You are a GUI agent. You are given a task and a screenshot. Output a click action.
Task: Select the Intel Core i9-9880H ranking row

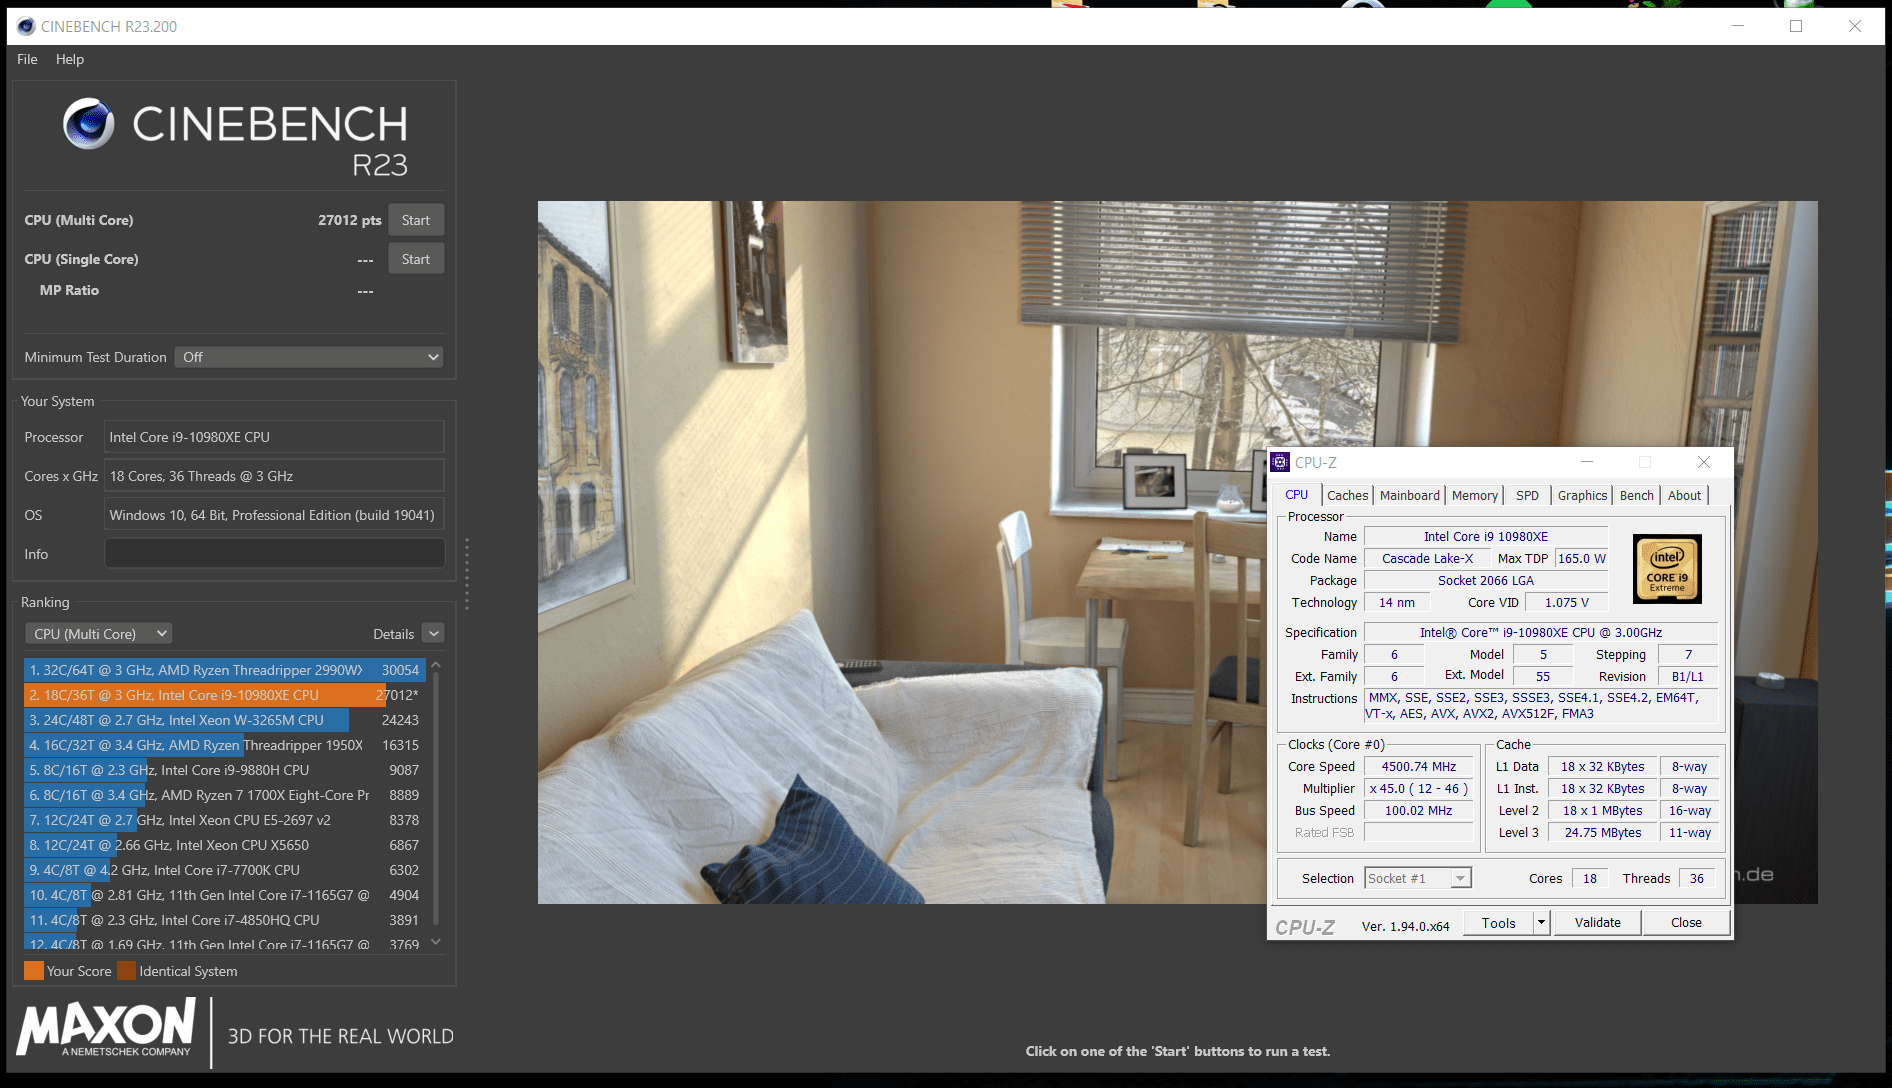224,770
